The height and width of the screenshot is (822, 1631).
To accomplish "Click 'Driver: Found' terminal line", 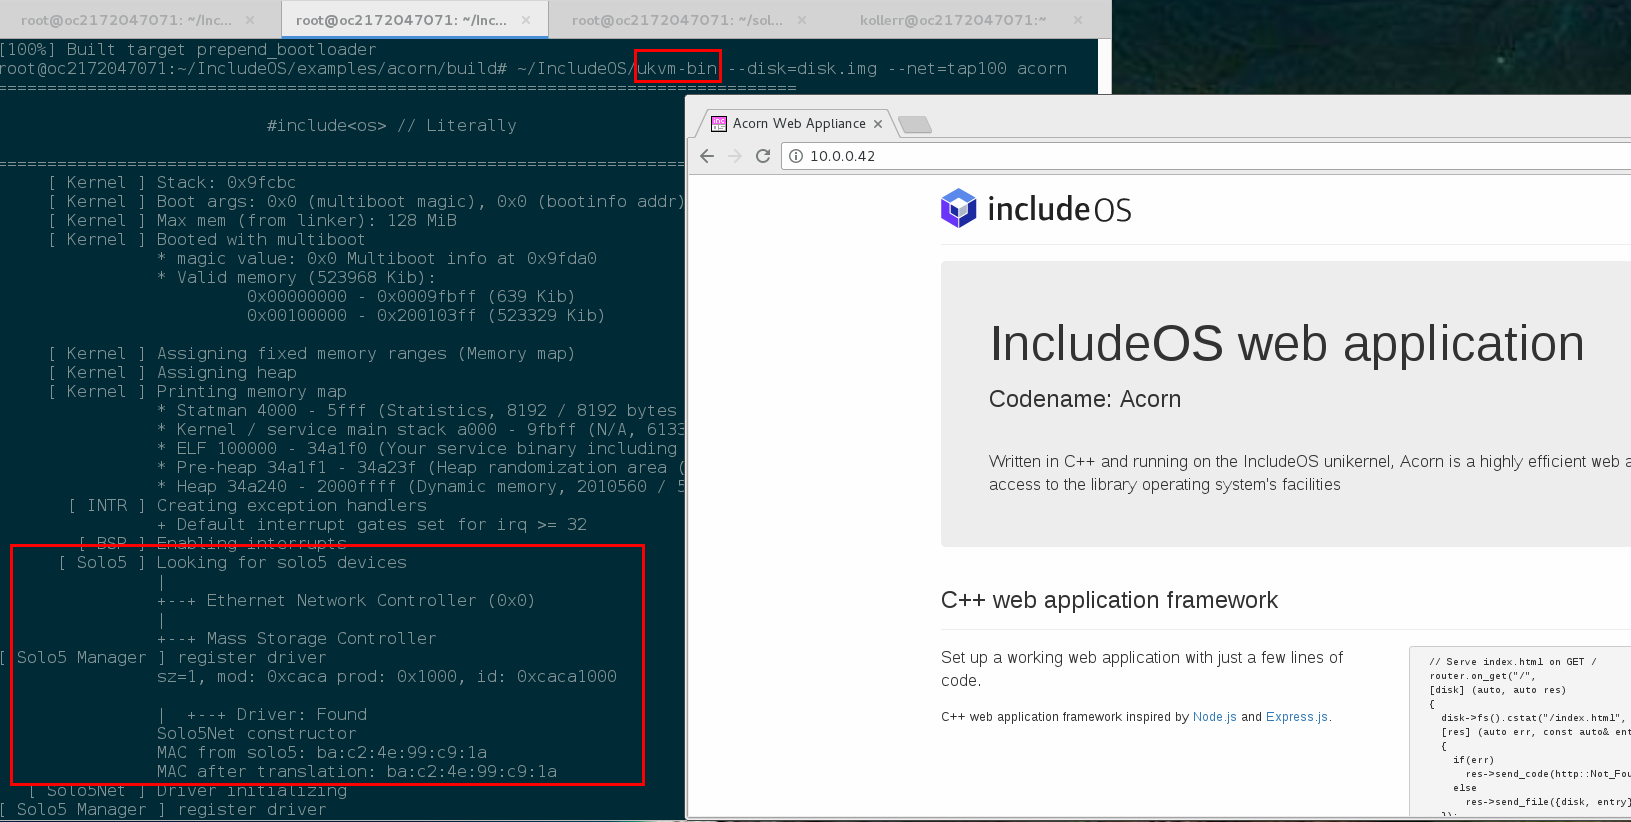I will point(302,714).
